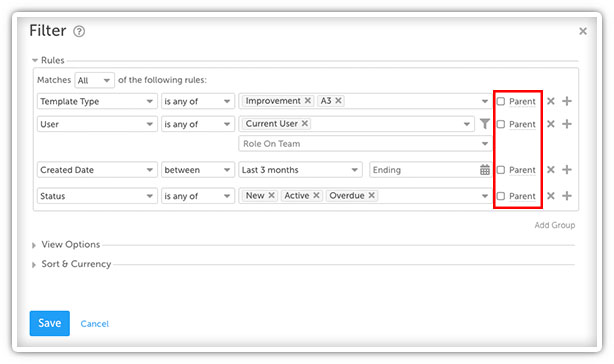Open the Role On Team dropdown
614x364 pixels.
365,144
